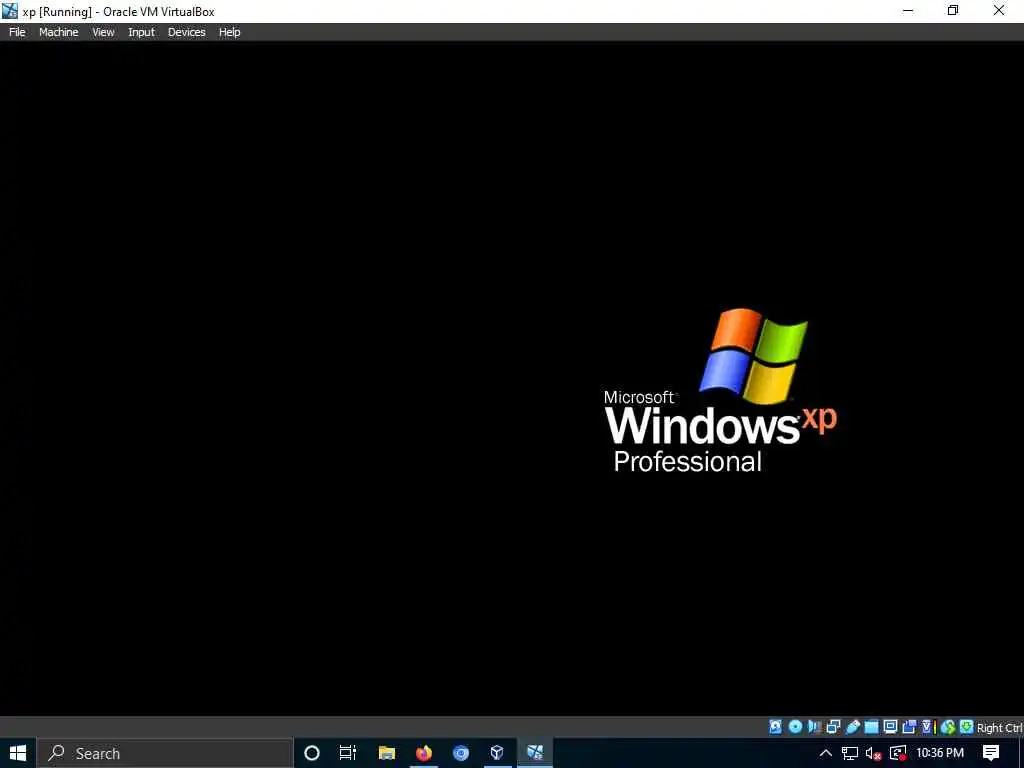Viewport: 1024px width, 768px height.
Task: Close the xp VirtualBox window
Action: 999,11
